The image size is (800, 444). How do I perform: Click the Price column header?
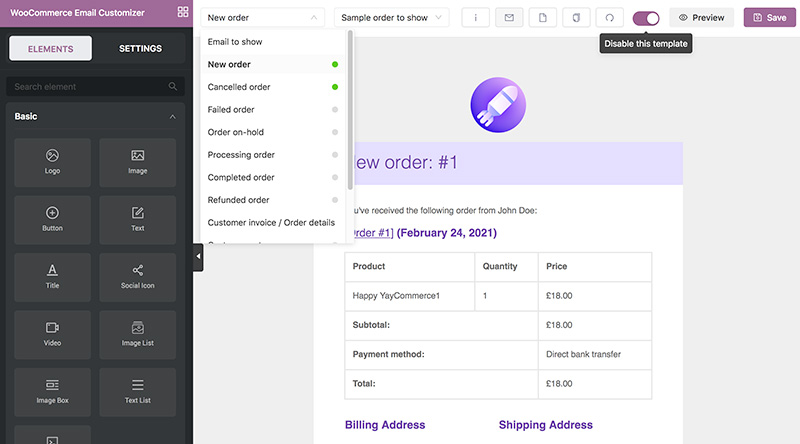[x=595, y=266]
